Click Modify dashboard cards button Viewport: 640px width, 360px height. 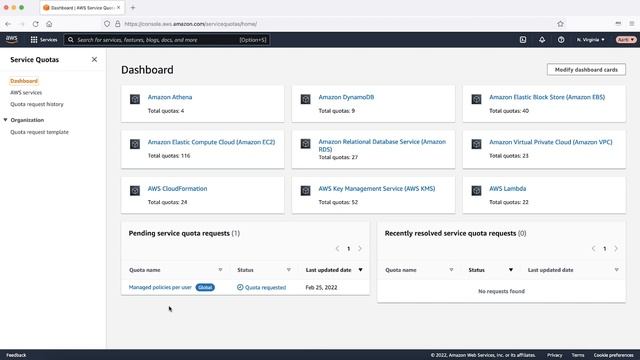coord(586,69)
